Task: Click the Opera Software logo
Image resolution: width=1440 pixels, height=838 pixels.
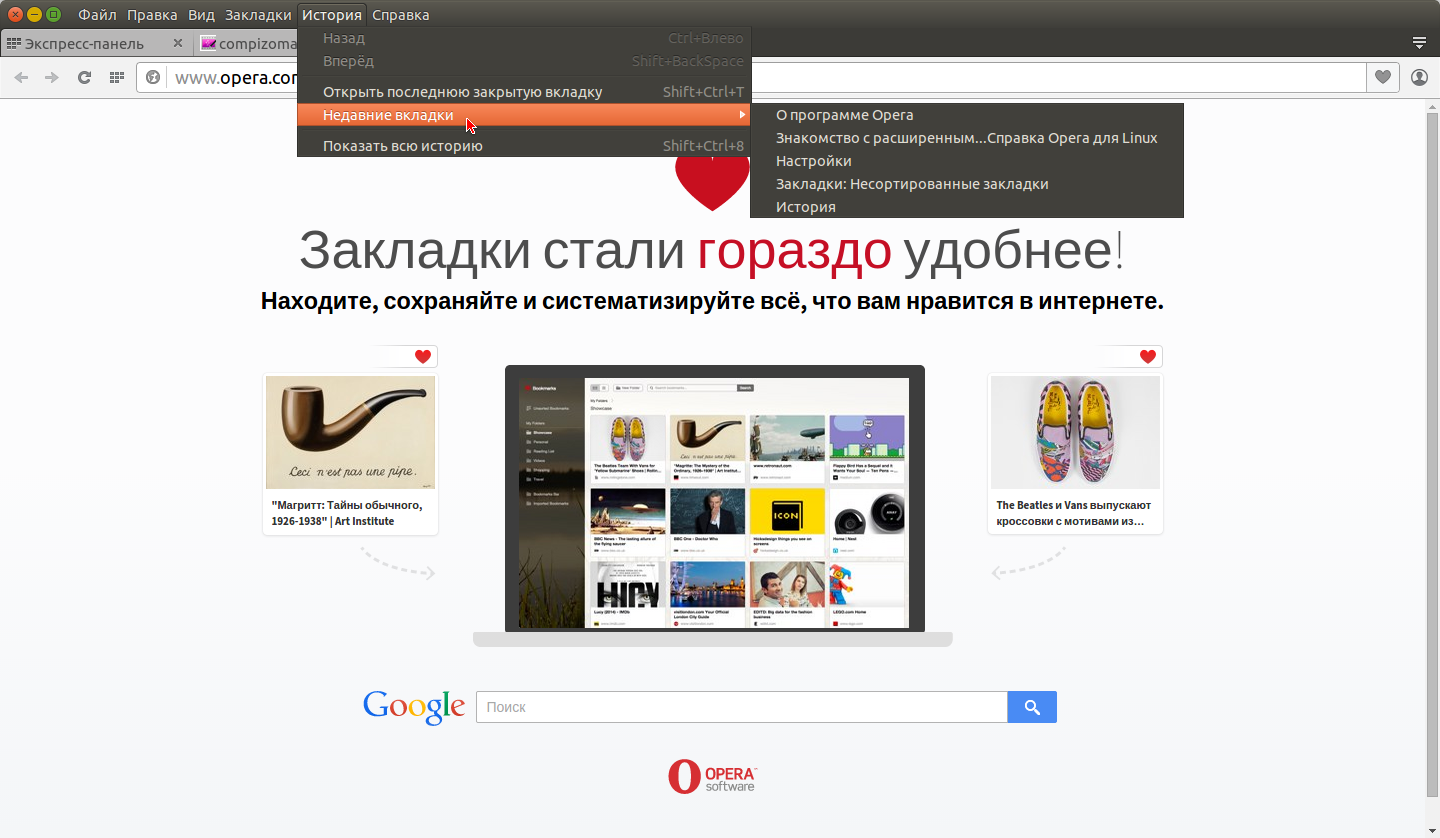Action: point(713,776)
